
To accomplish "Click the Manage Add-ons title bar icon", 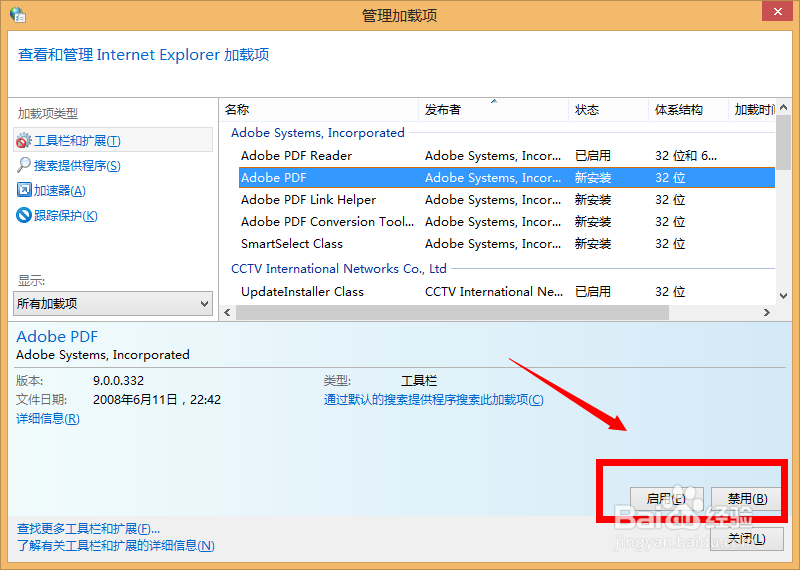I will 18,14.
